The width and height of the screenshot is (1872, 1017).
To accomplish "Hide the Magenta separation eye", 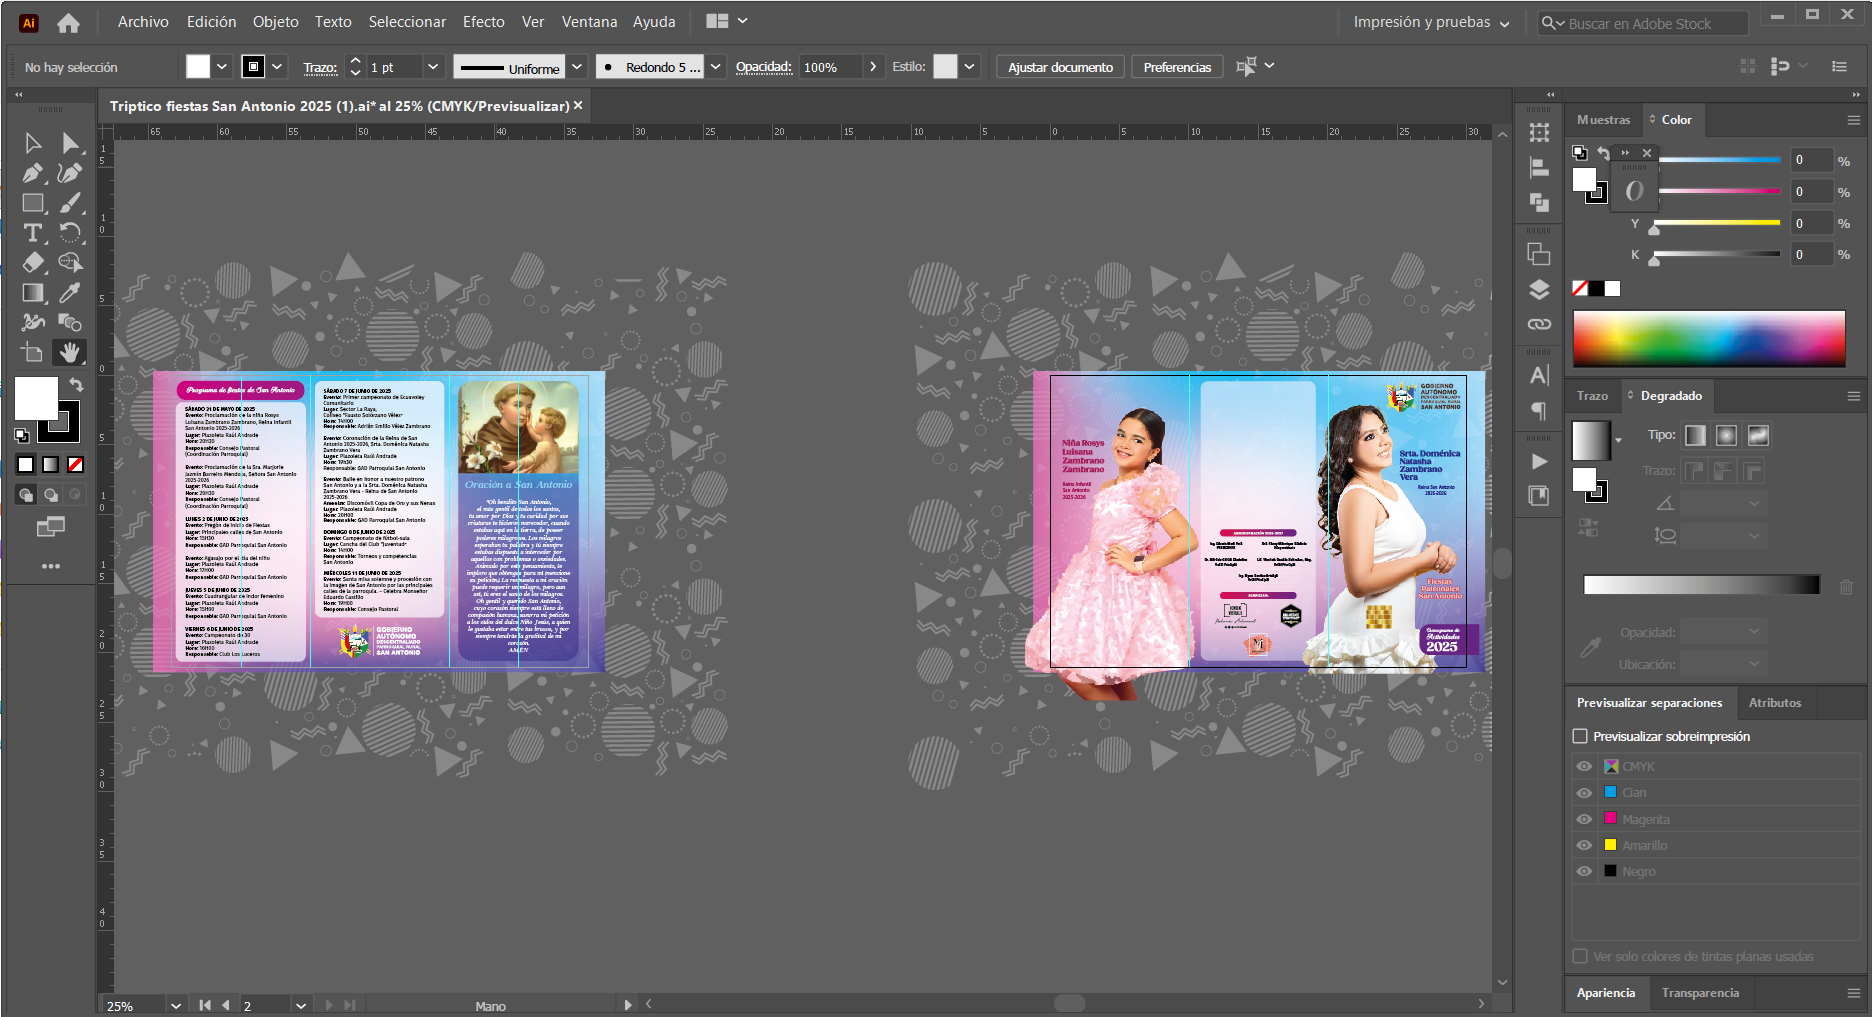I will click(1584, 819).
